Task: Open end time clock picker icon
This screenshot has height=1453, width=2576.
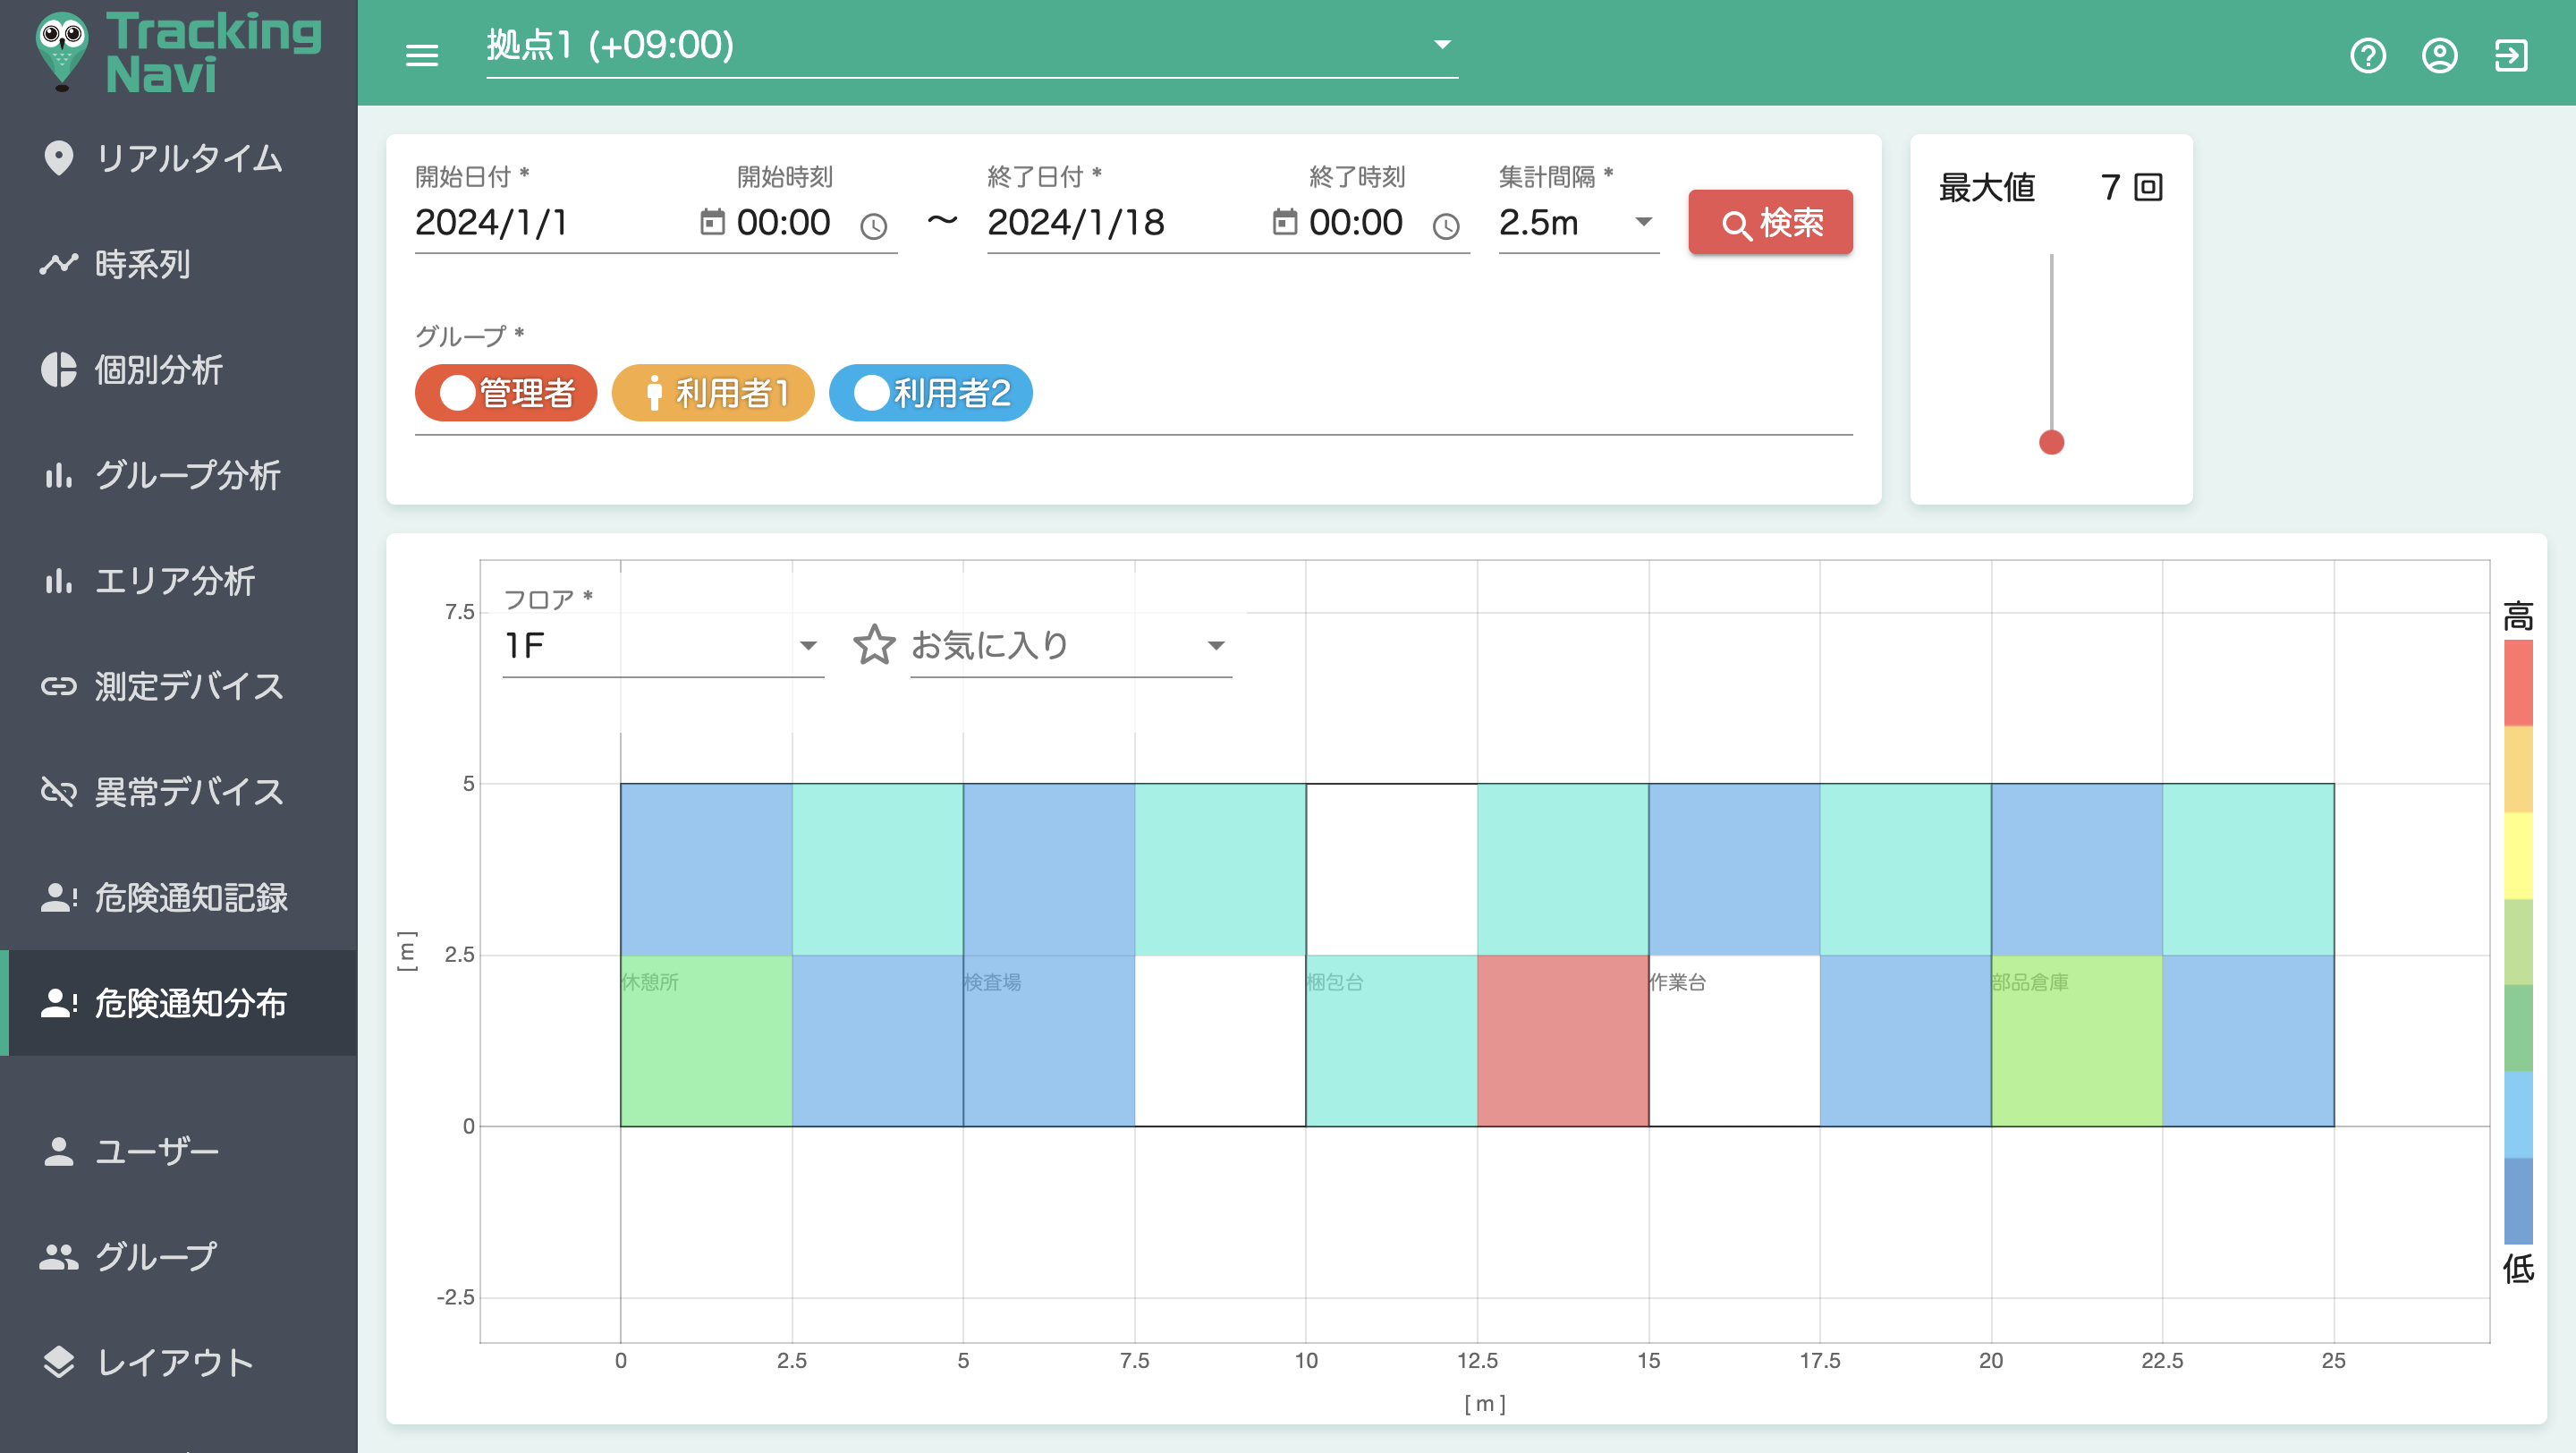Action: (x=1445, y=226)
